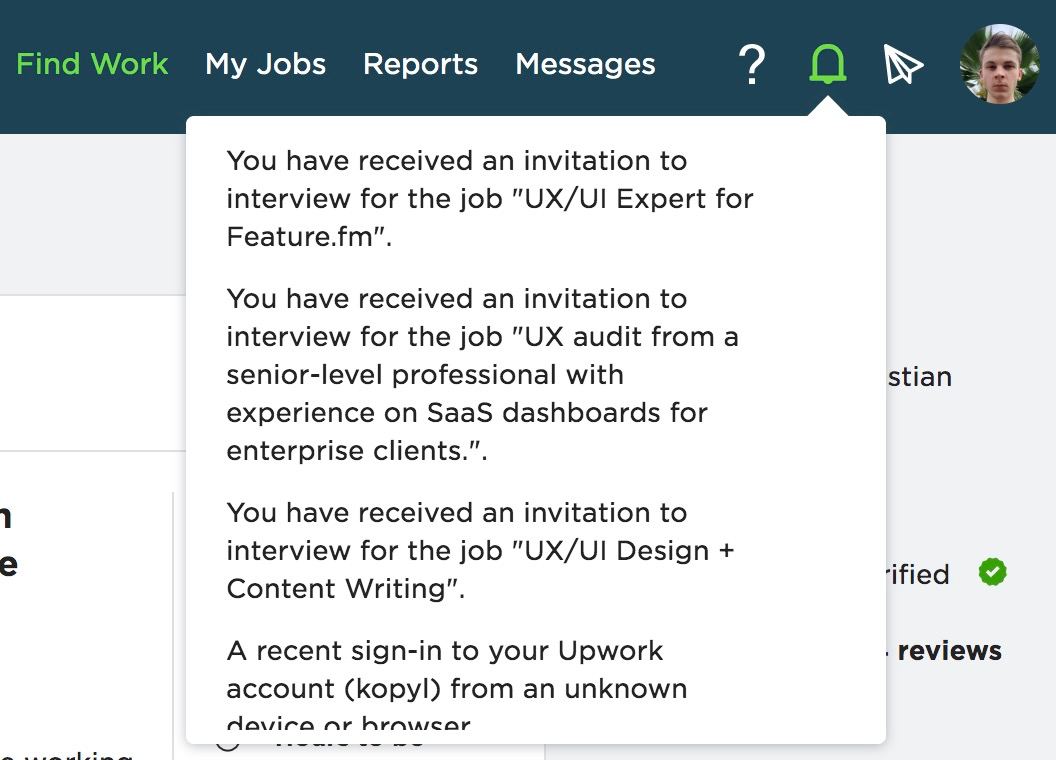Click the cut-off bold heading at left edge
The width and height of the screenshot is (1056, 760).
click(x=8, y=541)
